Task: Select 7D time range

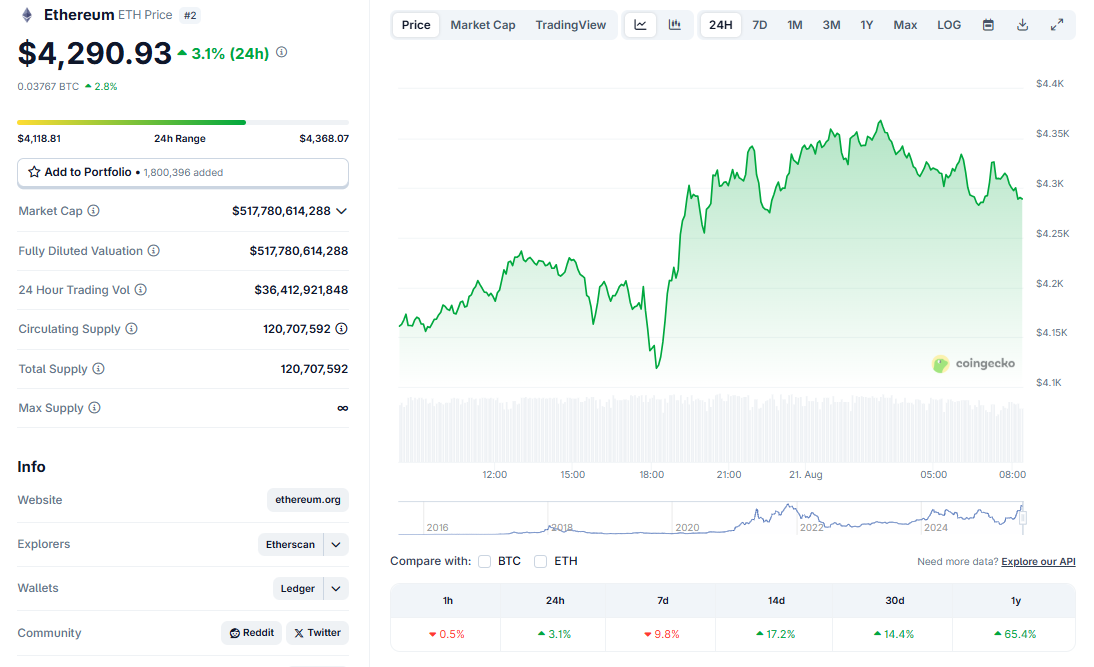Action: (x=760, y=25)
